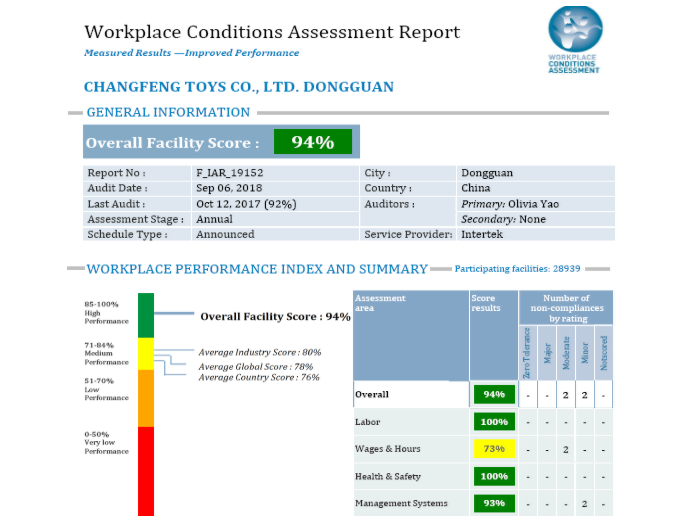
Task: Click the Workplace Conditions Assessment logo
Action: click(575, 39)
